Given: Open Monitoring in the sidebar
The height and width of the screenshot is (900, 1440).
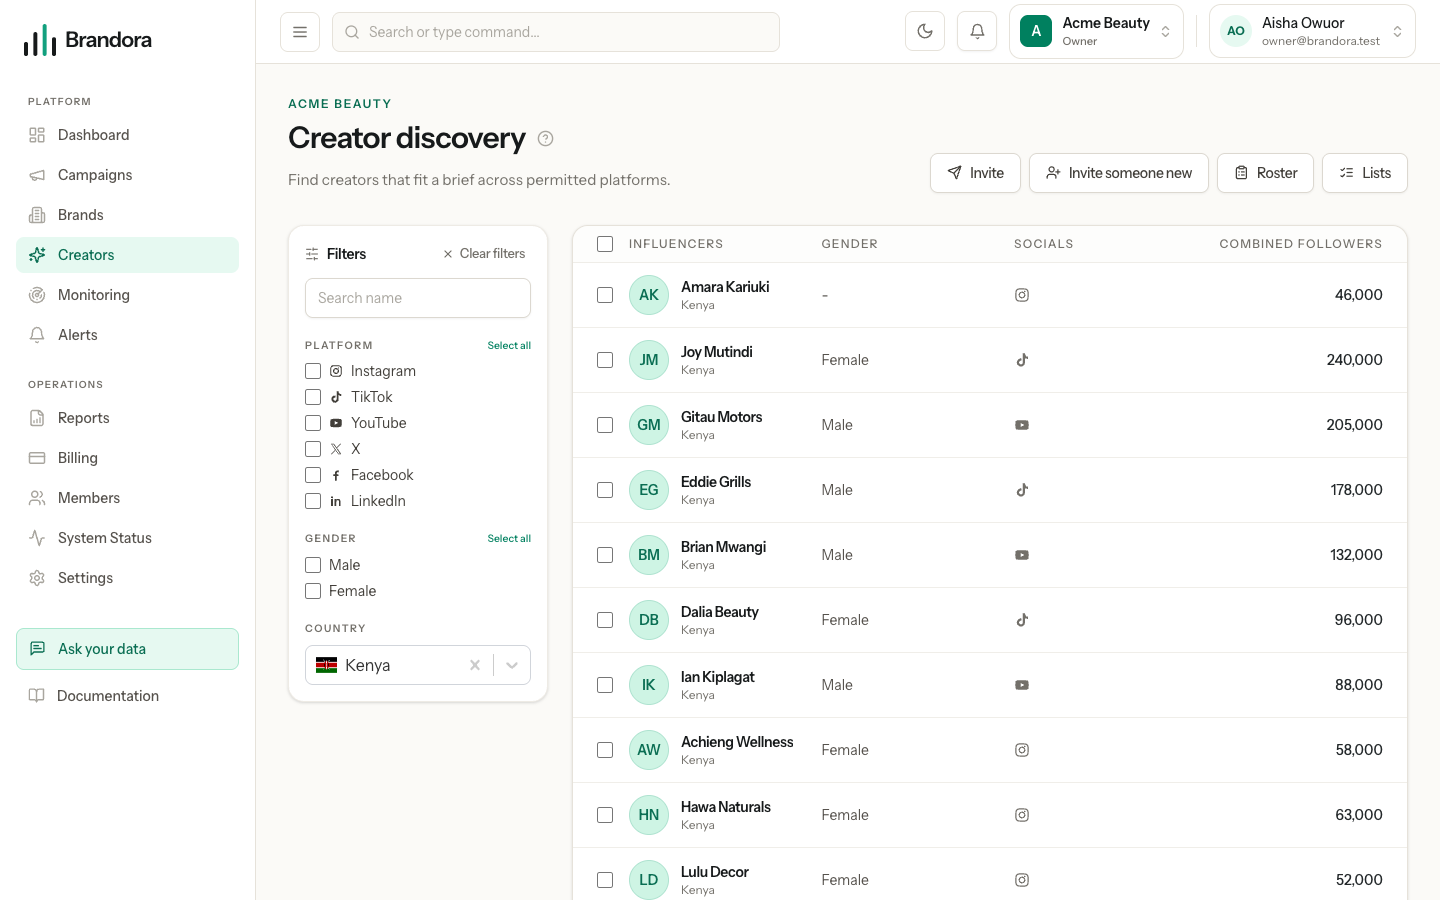Looking at the screenshot, I should [127, 295].
